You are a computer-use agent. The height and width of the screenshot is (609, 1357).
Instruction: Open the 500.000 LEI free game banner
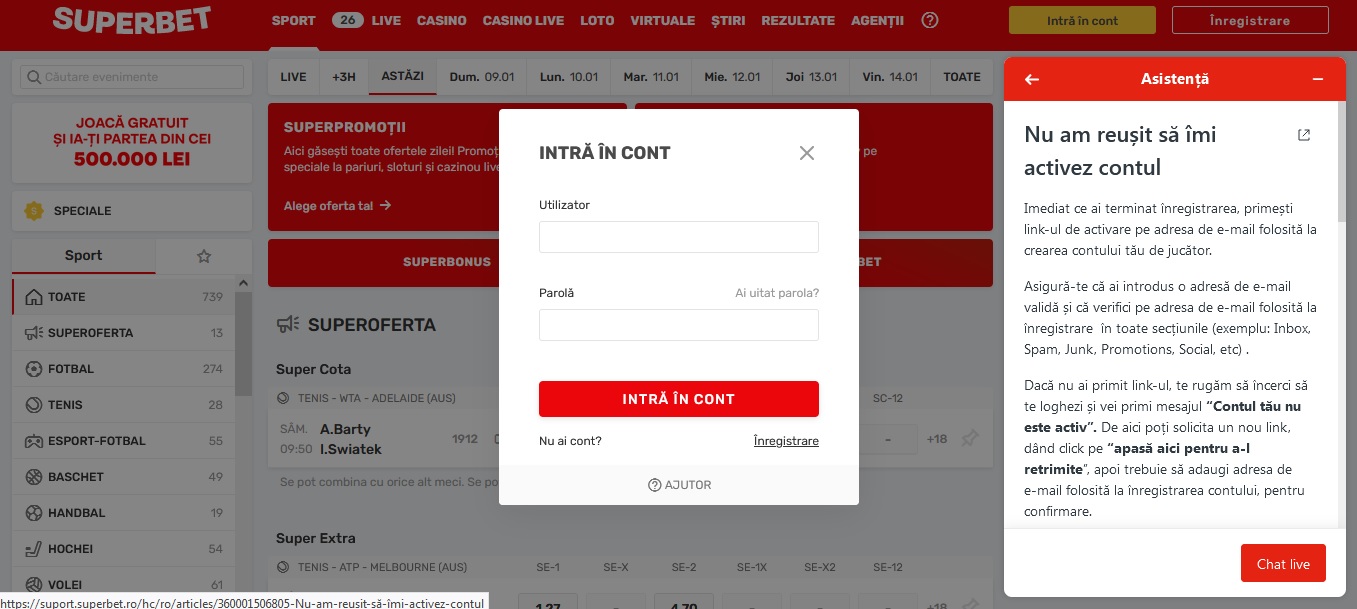132,143
